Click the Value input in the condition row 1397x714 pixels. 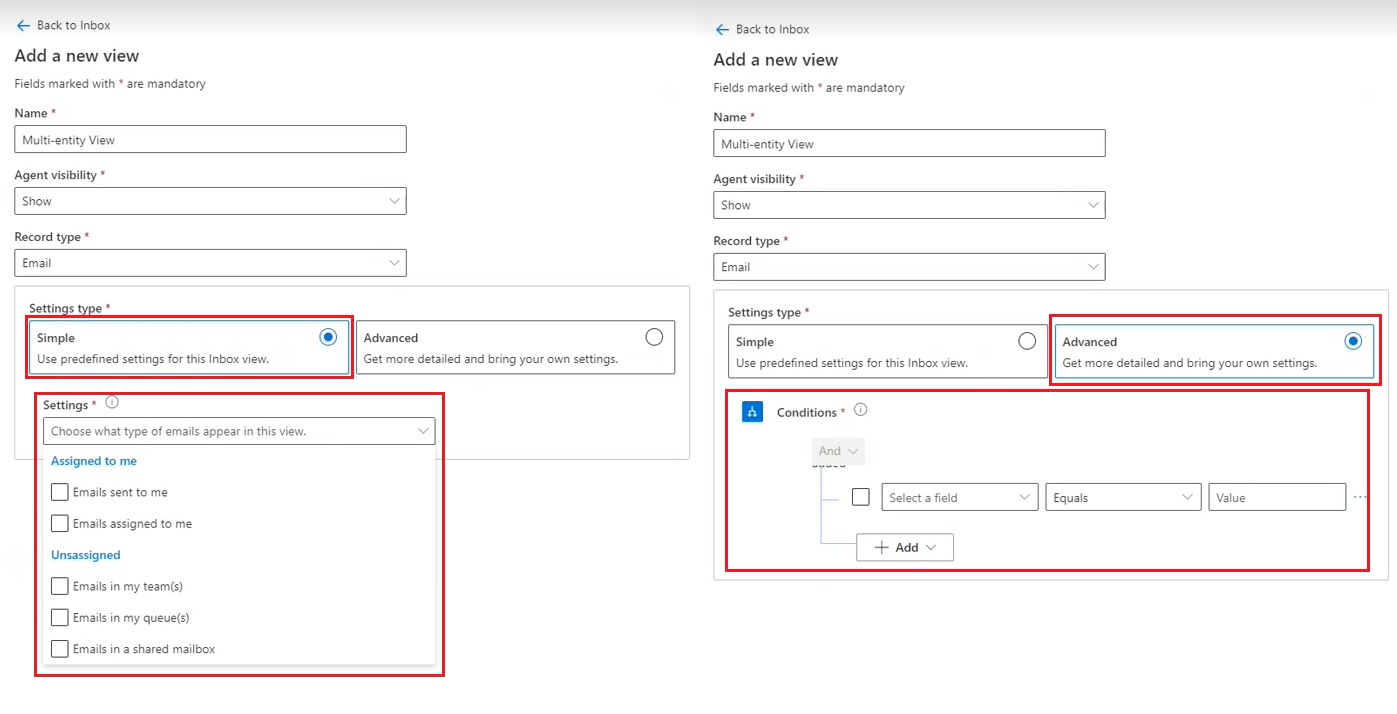(x=1277, y=496)
